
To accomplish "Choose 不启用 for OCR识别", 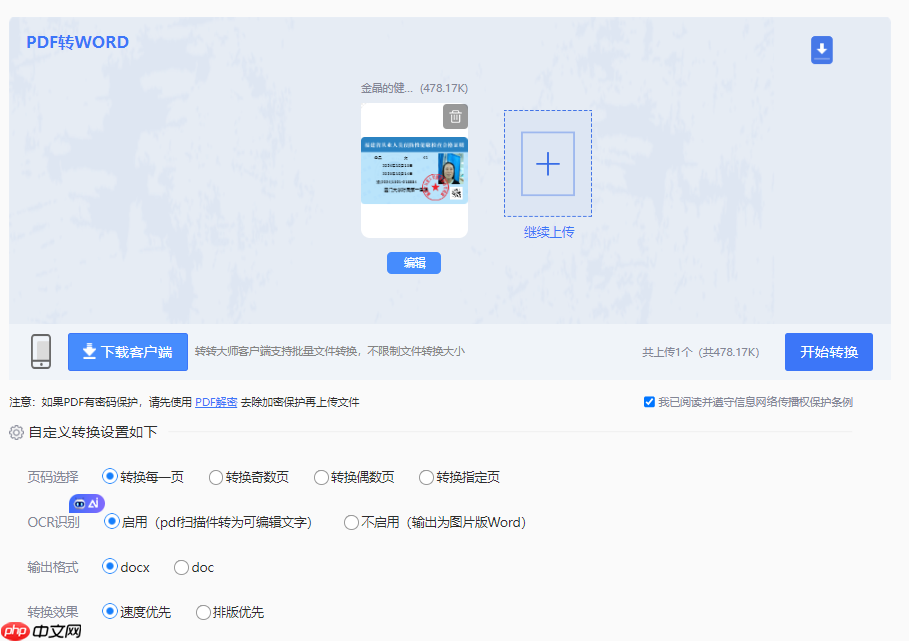I will 351,522.
